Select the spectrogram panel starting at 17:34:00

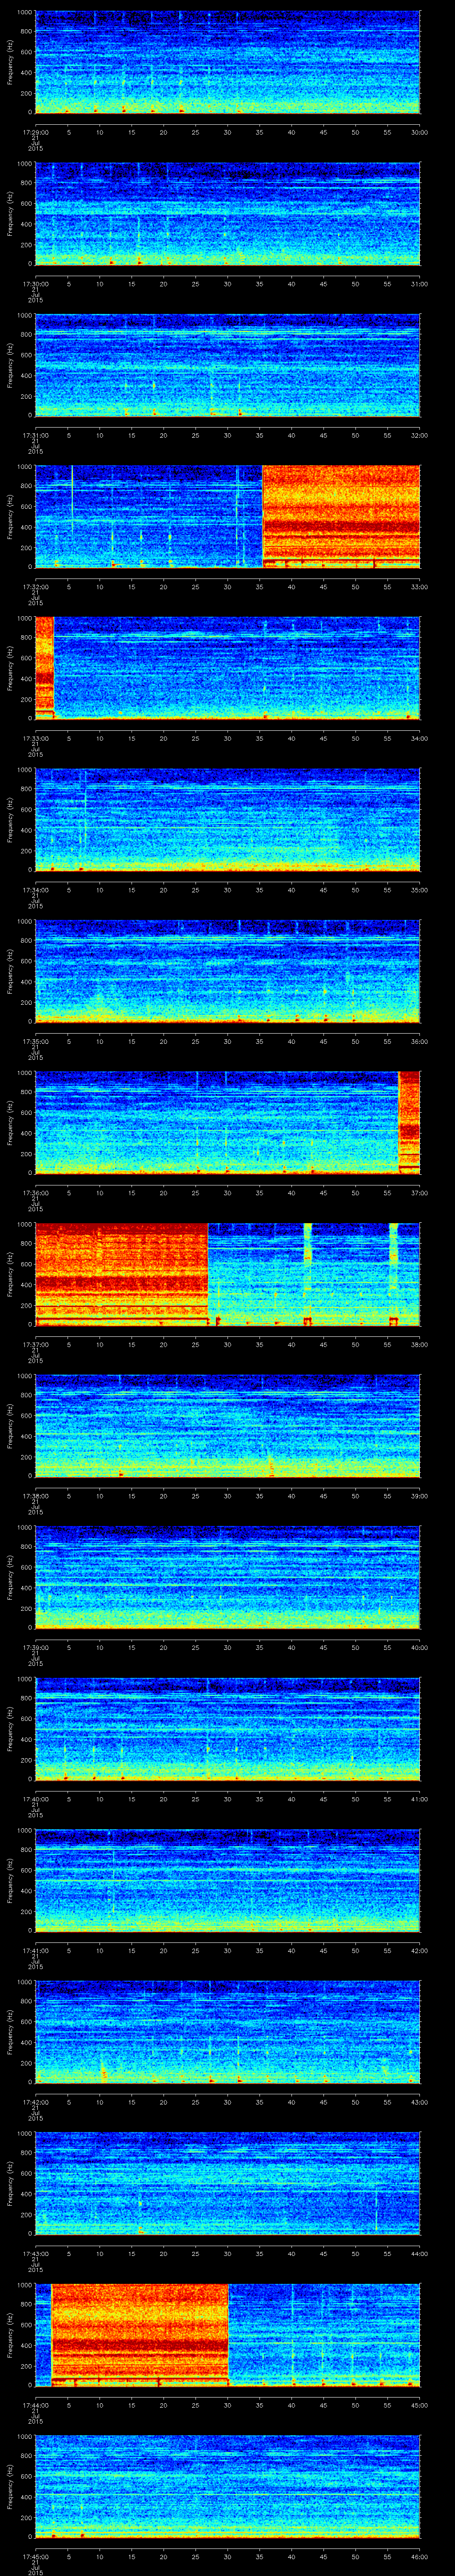click(227, 820)
